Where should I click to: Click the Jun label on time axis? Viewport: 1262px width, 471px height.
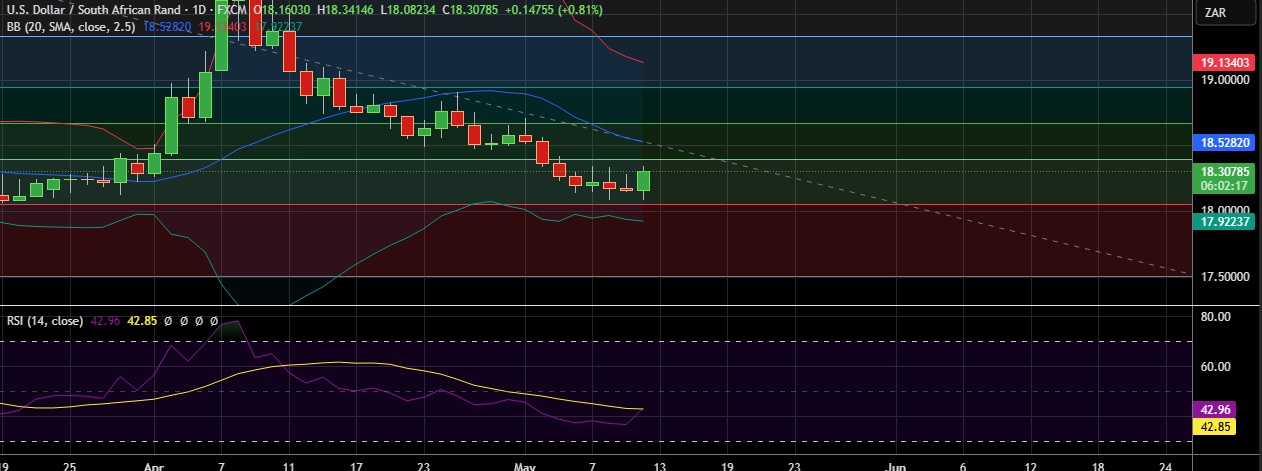[x=897, y=465]
